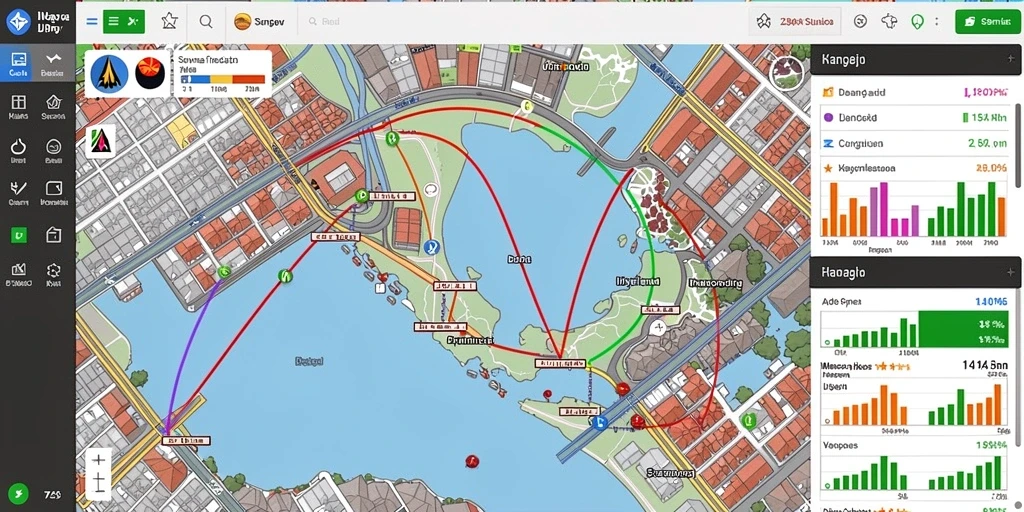Screen dimensions: 1024x512
Task: Toggle the green square sidebar button
Action: click(18, 234)
